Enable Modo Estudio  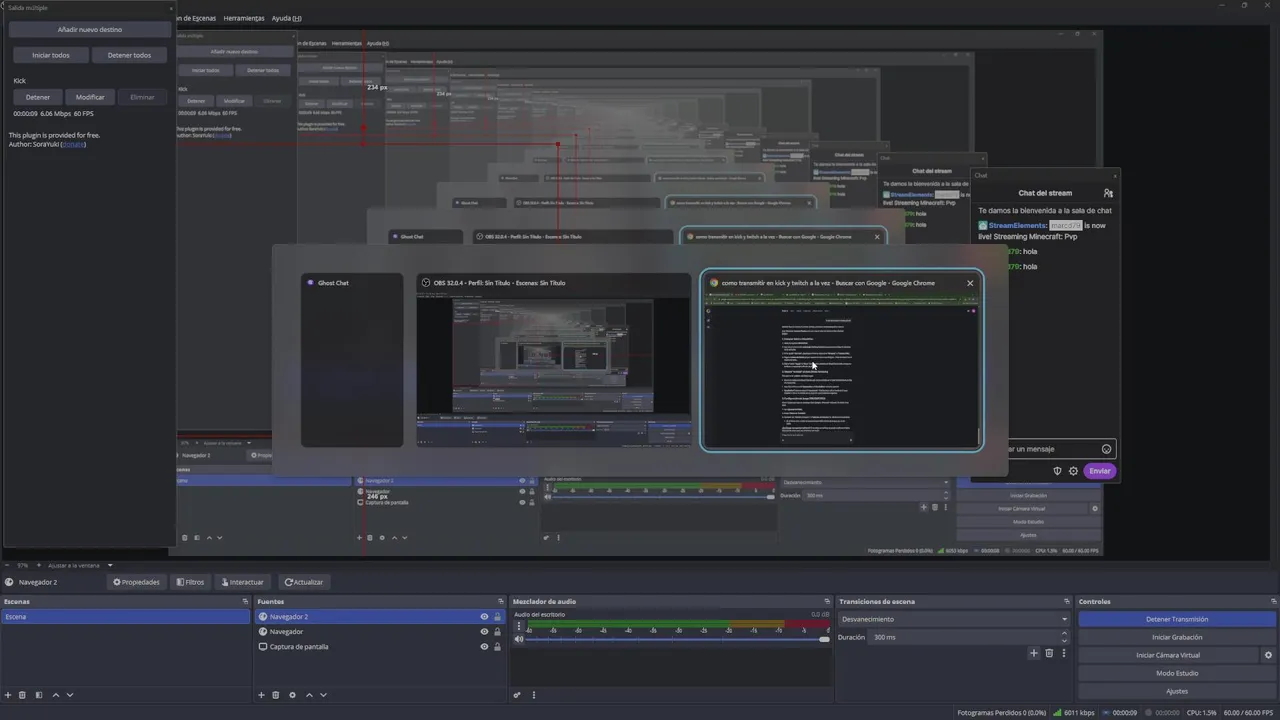click(1177, 673)
